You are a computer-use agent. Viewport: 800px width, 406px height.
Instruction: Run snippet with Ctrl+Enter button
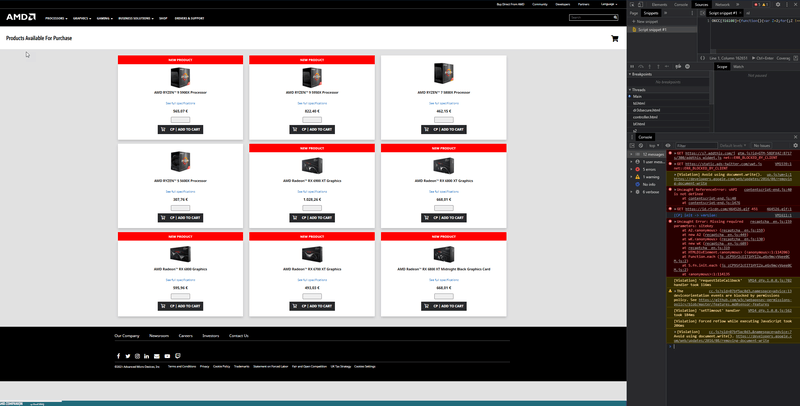click(x=763, y=58)
